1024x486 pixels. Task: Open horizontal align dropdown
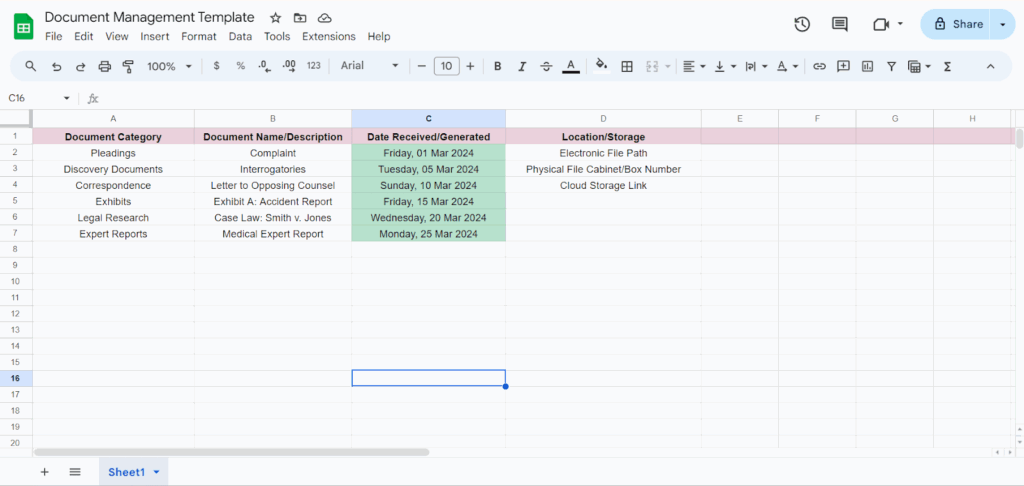coord(694,66)
